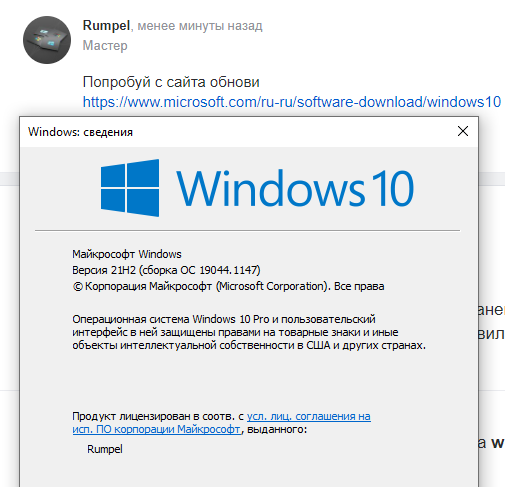
Task: Open the усл. лиц. соглашения на link
Action: (309, 416)
